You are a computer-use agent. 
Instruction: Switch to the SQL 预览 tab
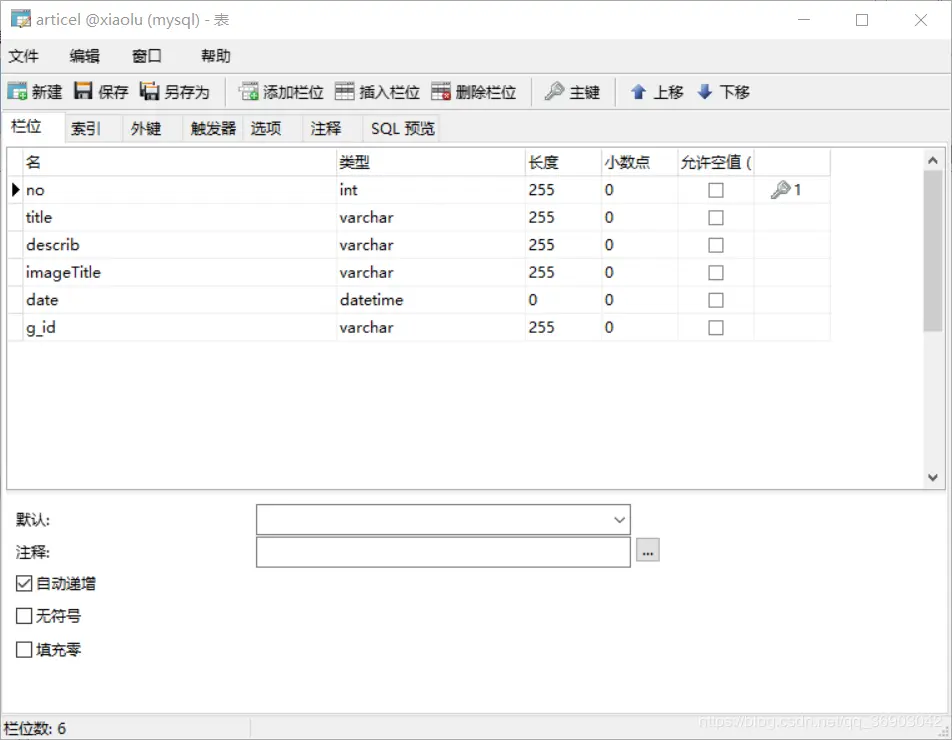403,128
